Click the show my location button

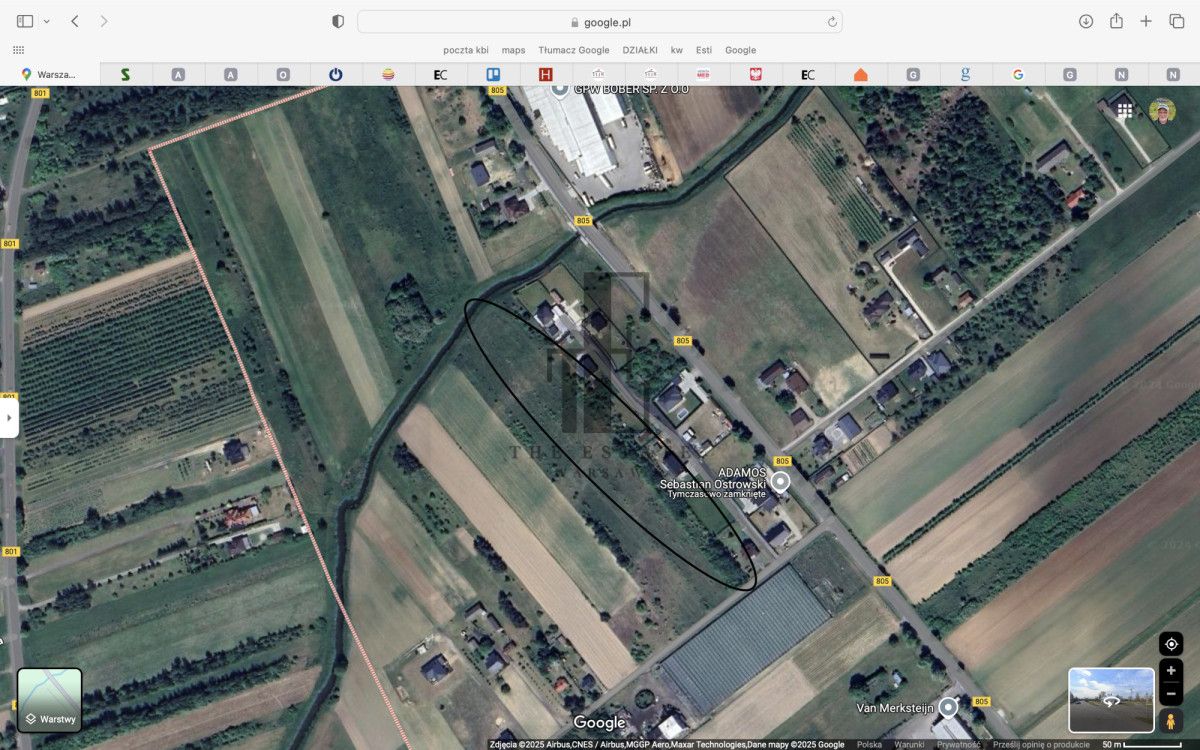tap(1171, 643)
